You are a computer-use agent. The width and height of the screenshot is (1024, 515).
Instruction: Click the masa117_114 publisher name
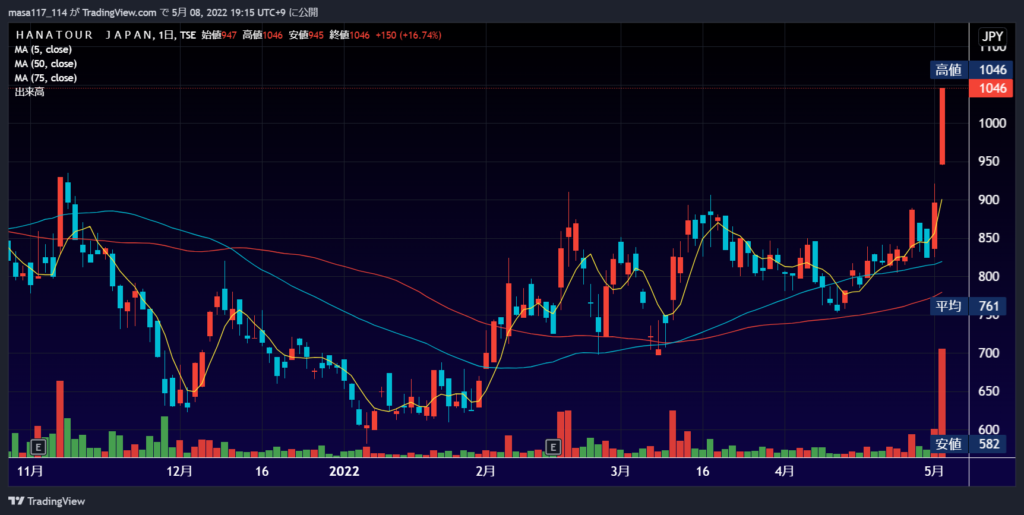[x=37, y=12]
